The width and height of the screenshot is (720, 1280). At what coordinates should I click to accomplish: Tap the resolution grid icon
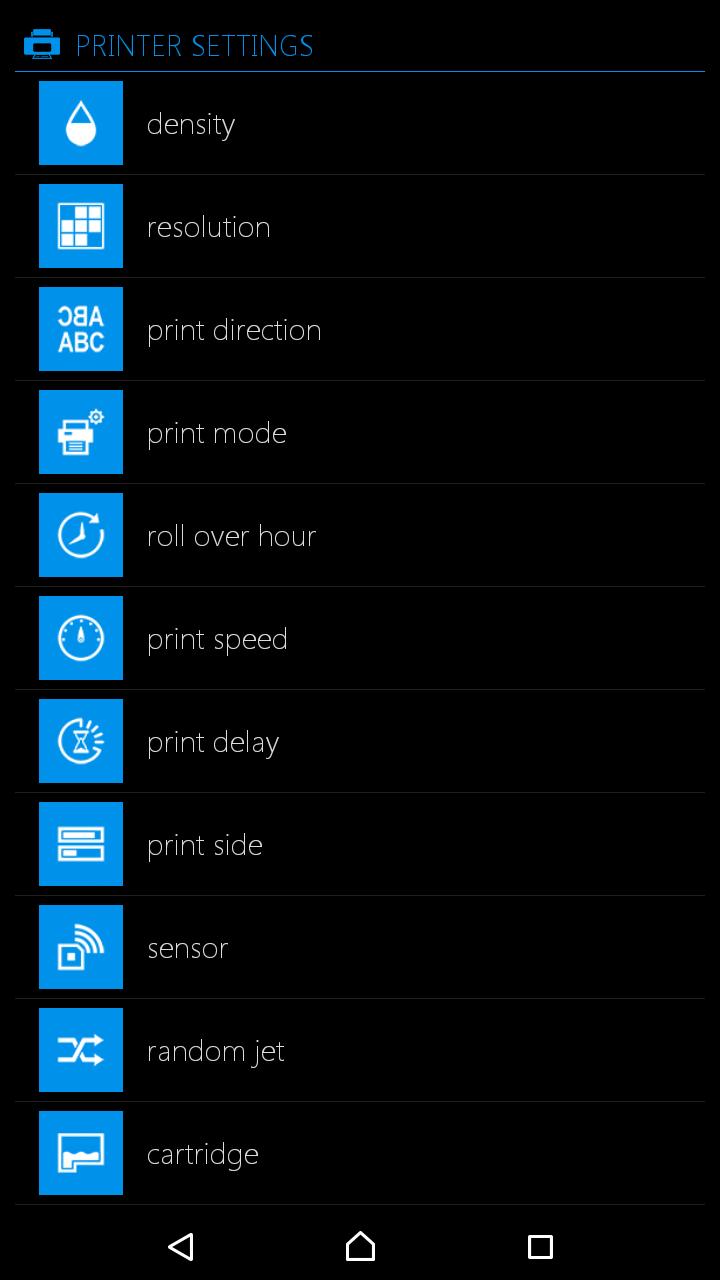tap(81, 226)
